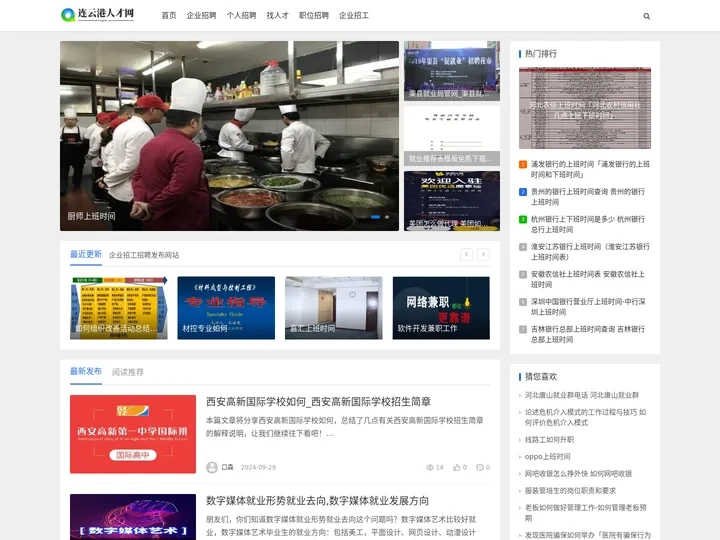
Task: Open oppo上班时间 link
Action: point(547,456)
